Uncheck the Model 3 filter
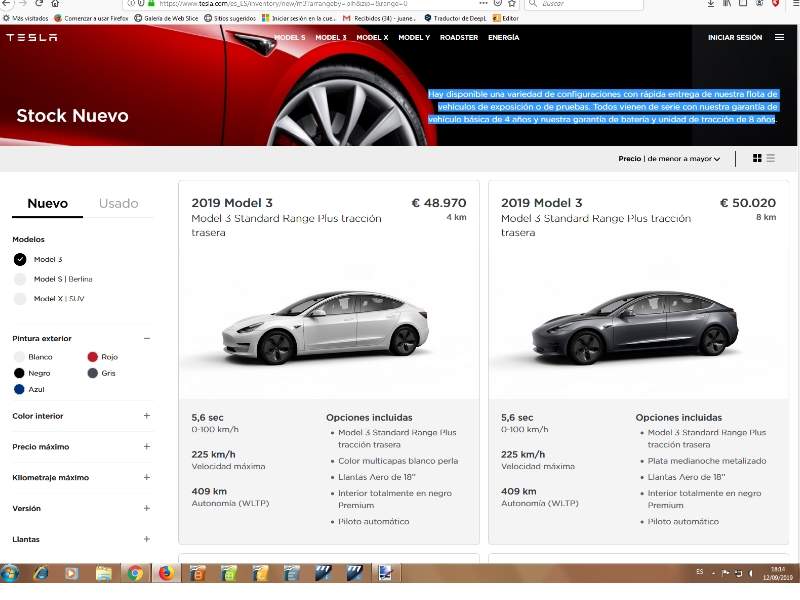 [x=20, y=259]
